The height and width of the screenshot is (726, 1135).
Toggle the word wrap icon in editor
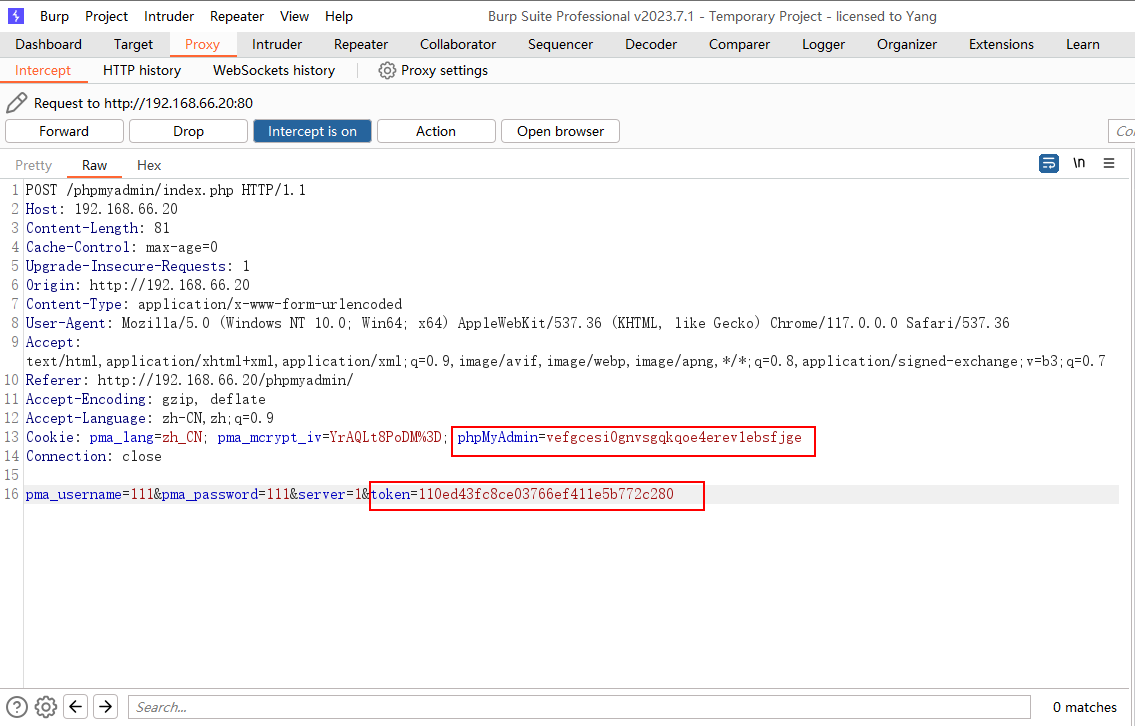(1049, 164)
